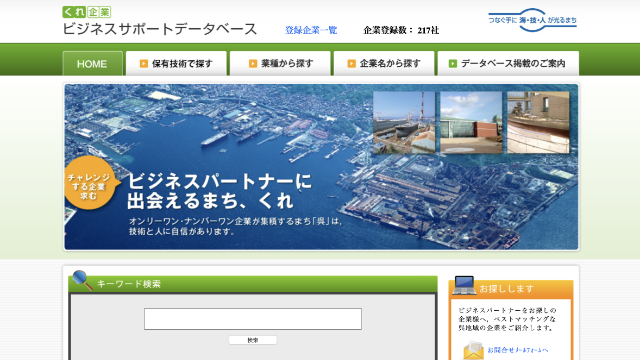Click the お問合せメールフォームへ link
This screenshot has height=360, width=640.
(x=518, y=350)
